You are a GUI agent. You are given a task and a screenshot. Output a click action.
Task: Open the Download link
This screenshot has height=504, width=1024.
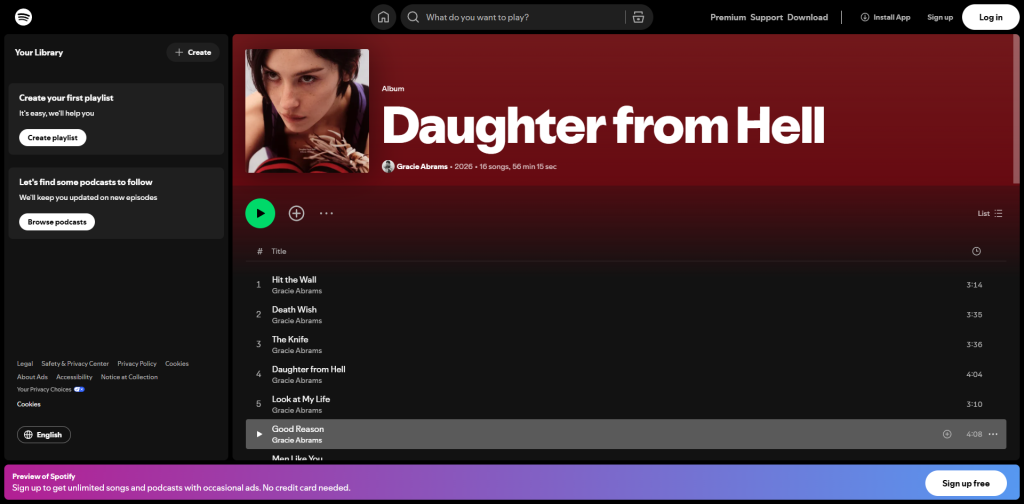click(807, 18)
